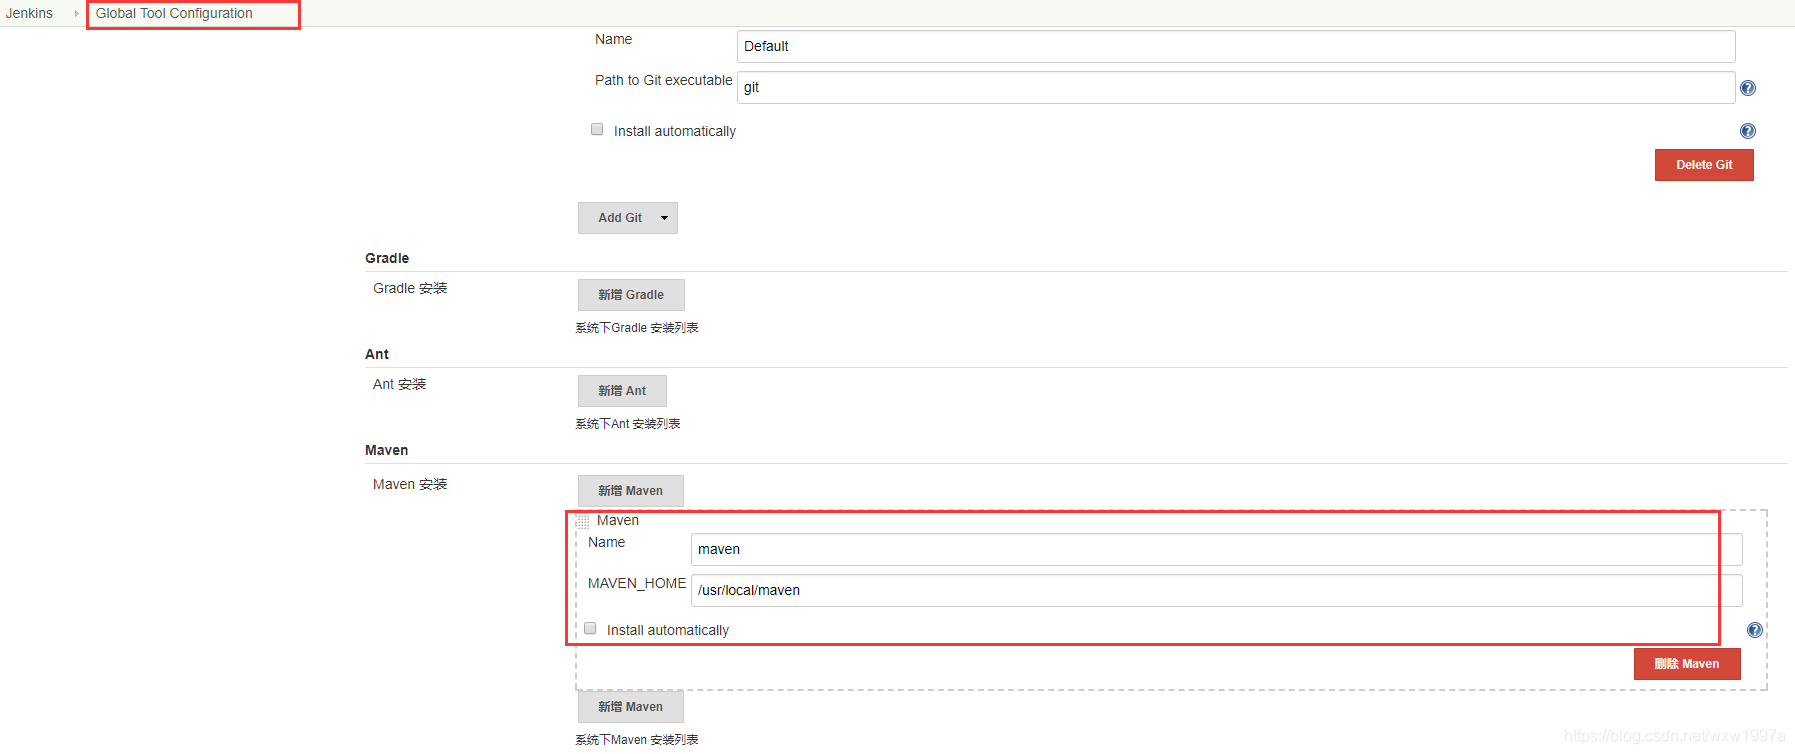Click the Gradle 安装 label
Image resolution: width=1795 pixels, height=754 pixels.
point(410,288)
